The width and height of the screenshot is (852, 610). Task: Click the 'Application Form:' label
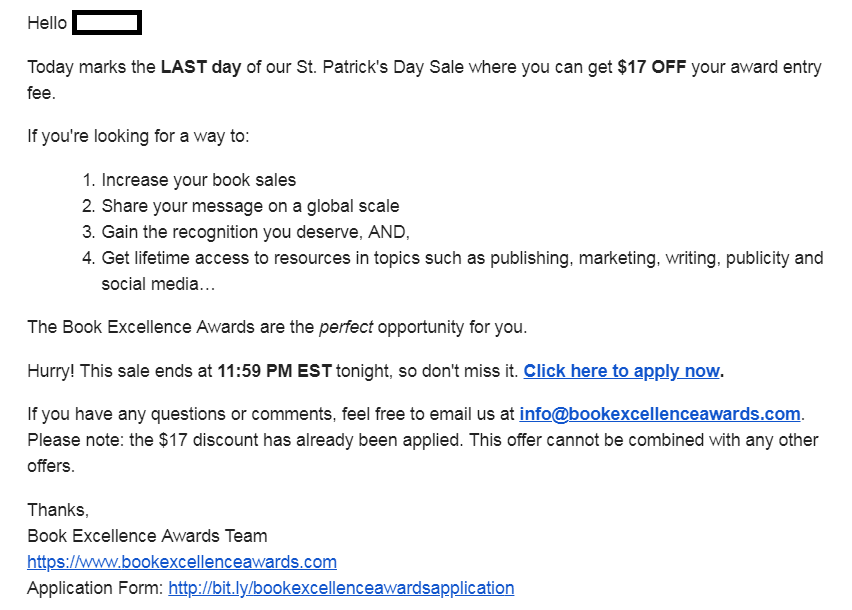(95, 588)
